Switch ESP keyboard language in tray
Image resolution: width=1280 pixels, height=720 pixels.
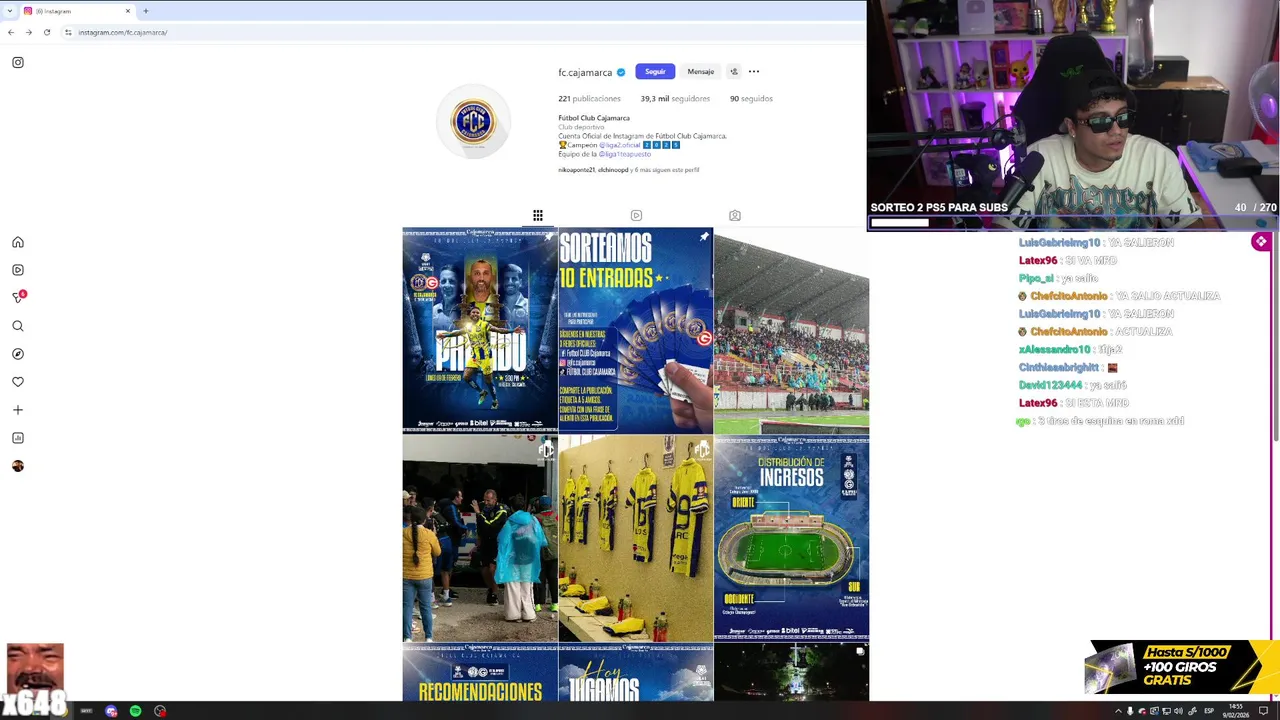click(1209, 711)
